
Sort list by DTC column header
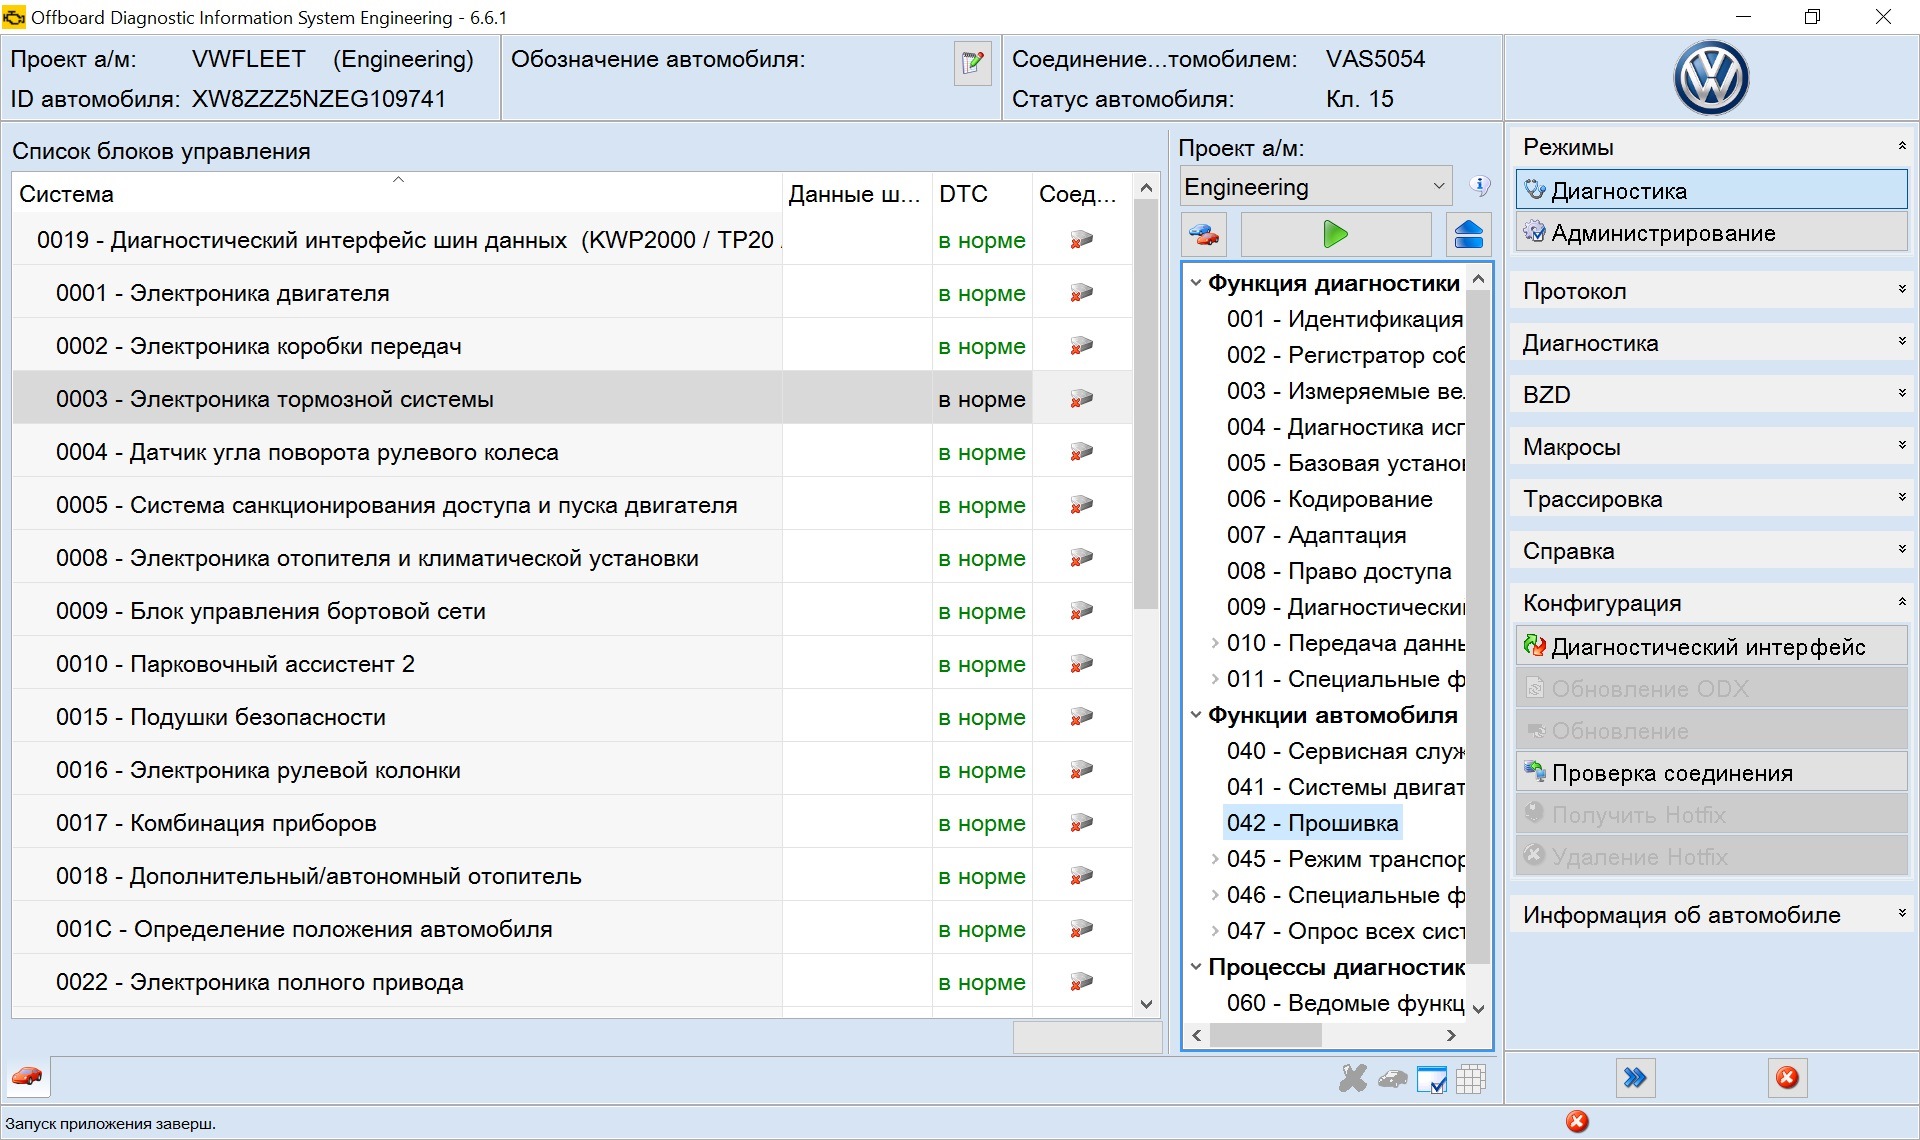(x=982, y=193)
